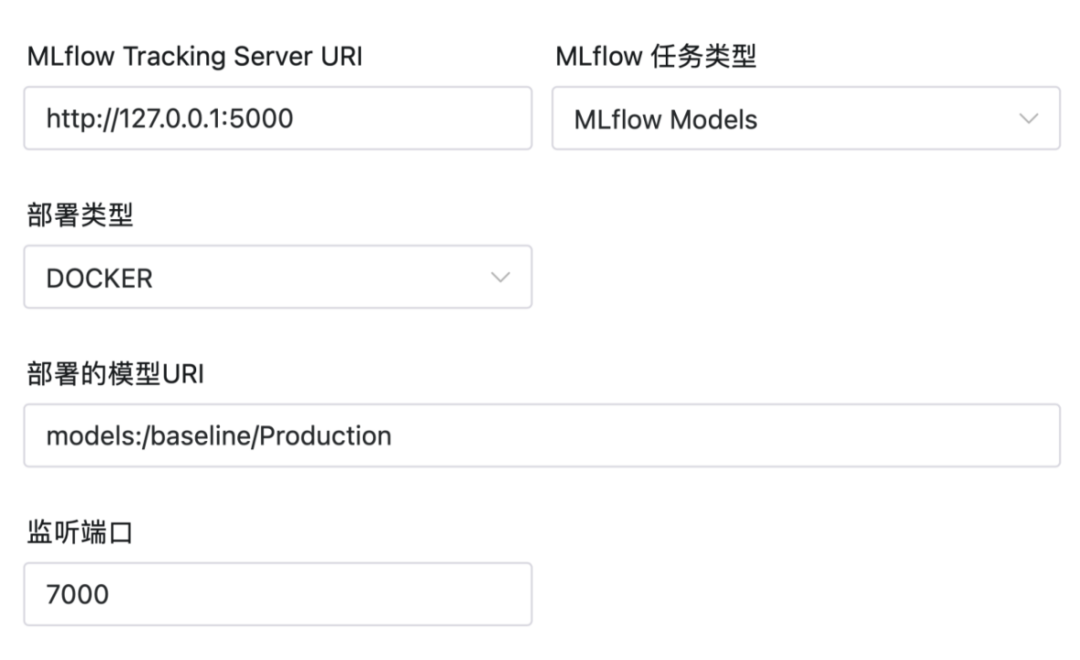Click the 7000 port value
1080x660 pixels.
(x=77, y=595)
